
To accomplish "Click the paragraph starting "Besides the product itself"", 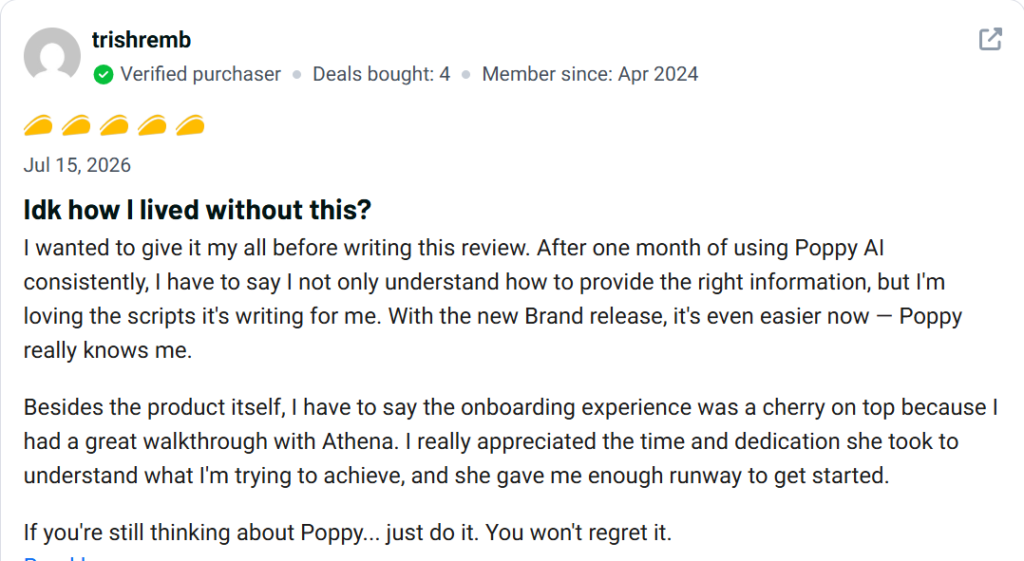I will coord(511,441).
